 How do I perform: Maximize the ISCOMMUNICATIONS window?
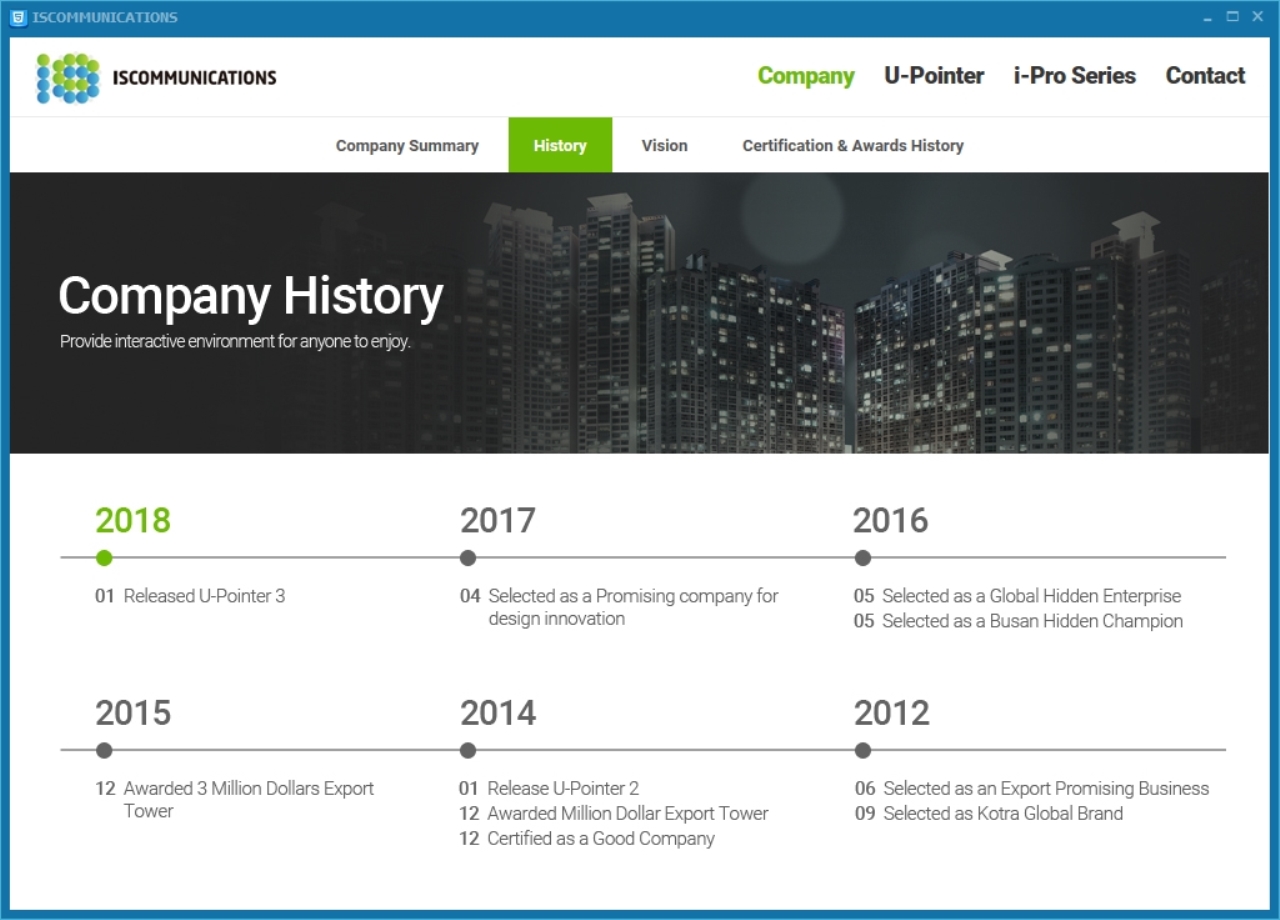(1233, 17)
